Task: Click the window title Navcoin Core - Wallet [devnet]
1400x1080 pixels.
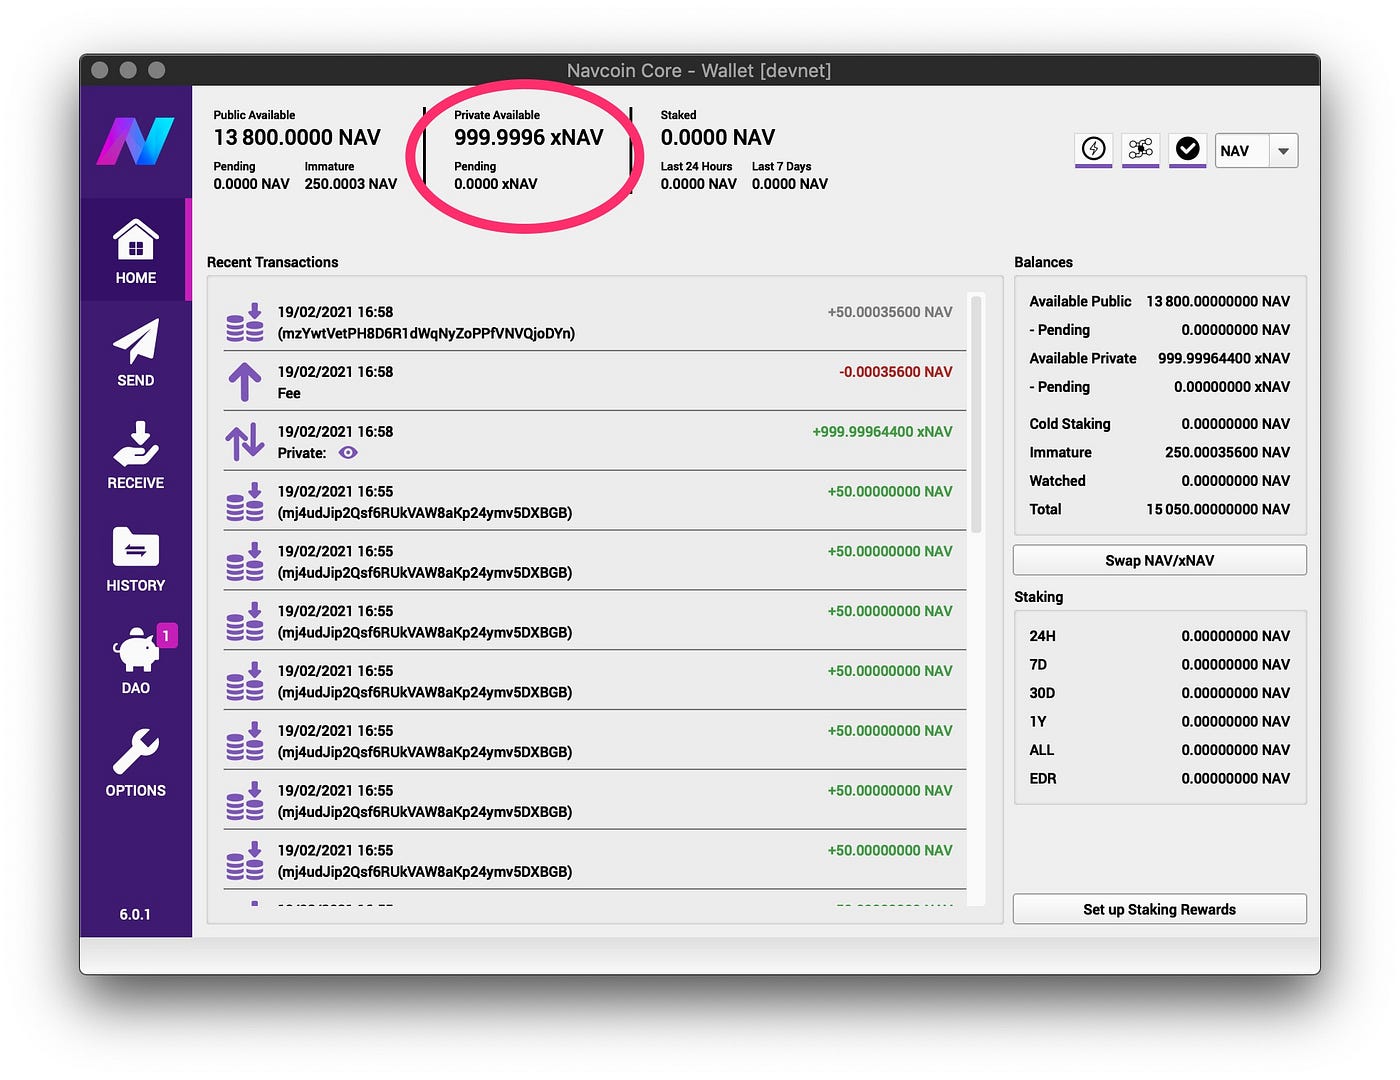Action: [699, 70]
